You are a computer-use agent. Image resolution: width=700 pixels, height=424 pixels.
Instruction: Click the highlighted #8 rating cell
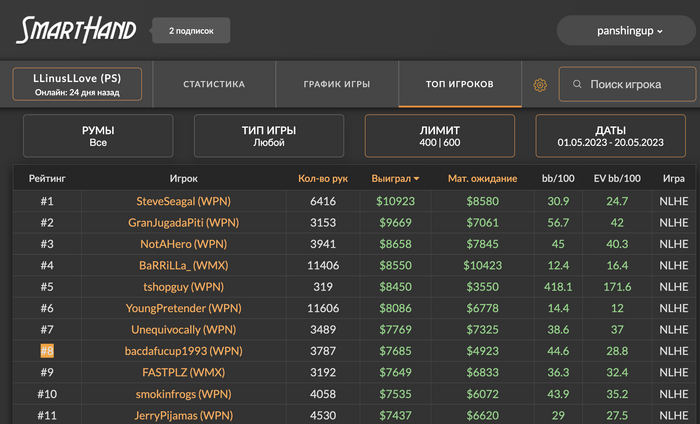pyautogui.click(x=47, y=351)
